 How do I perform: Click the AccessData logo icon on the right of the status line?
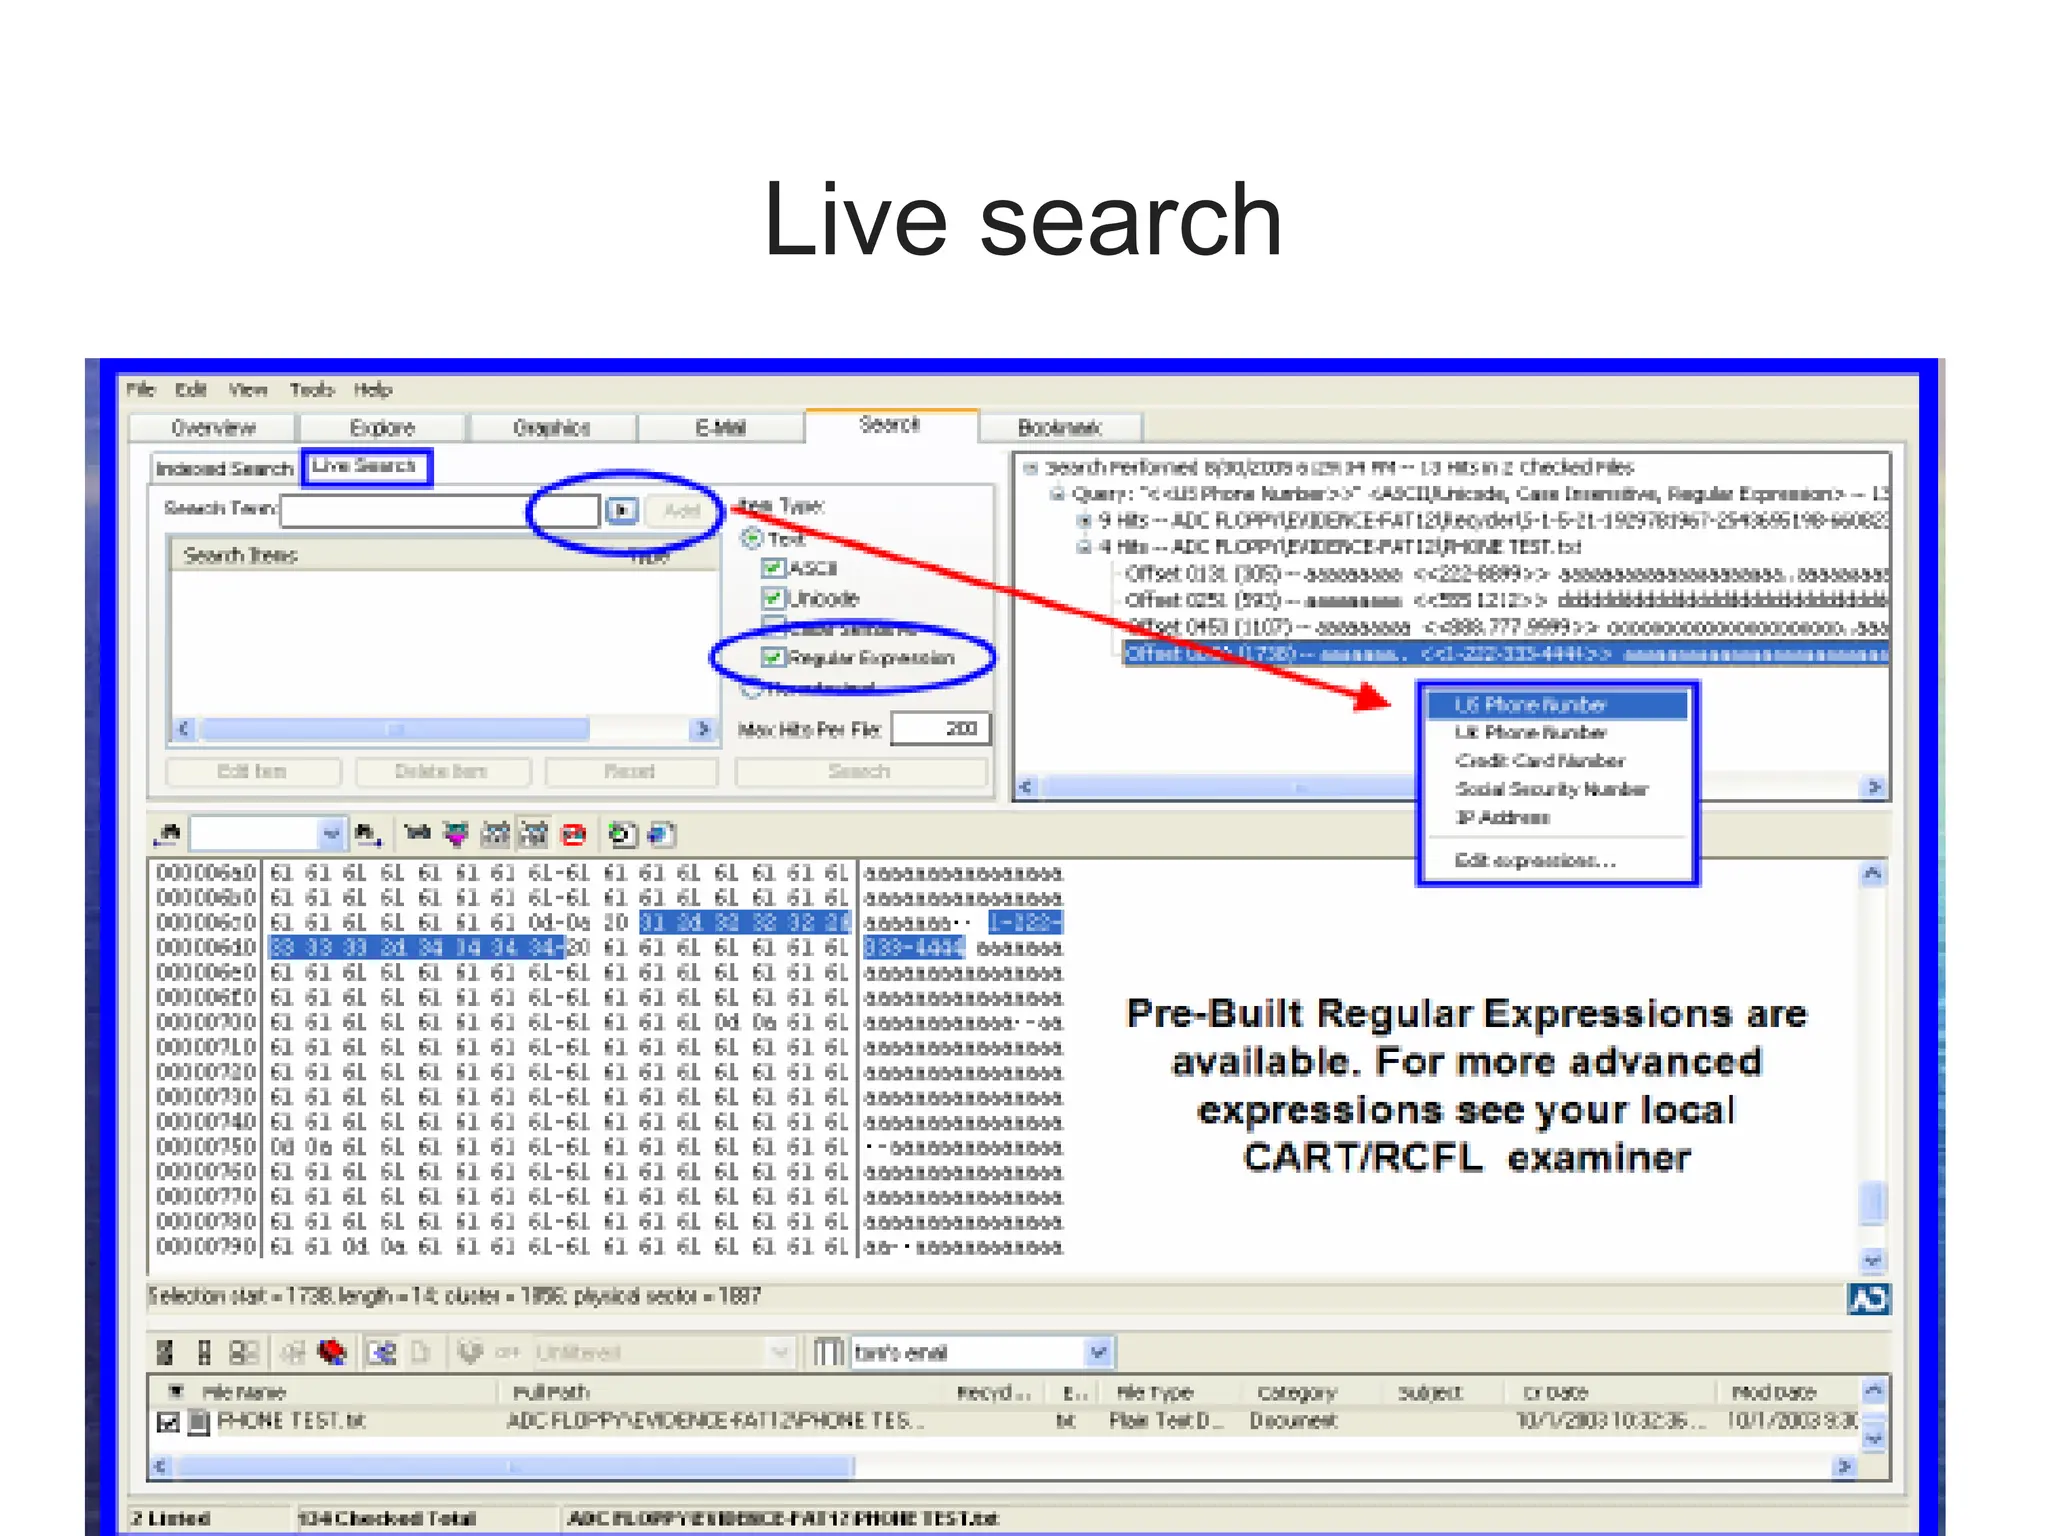pos(1868,1299)
